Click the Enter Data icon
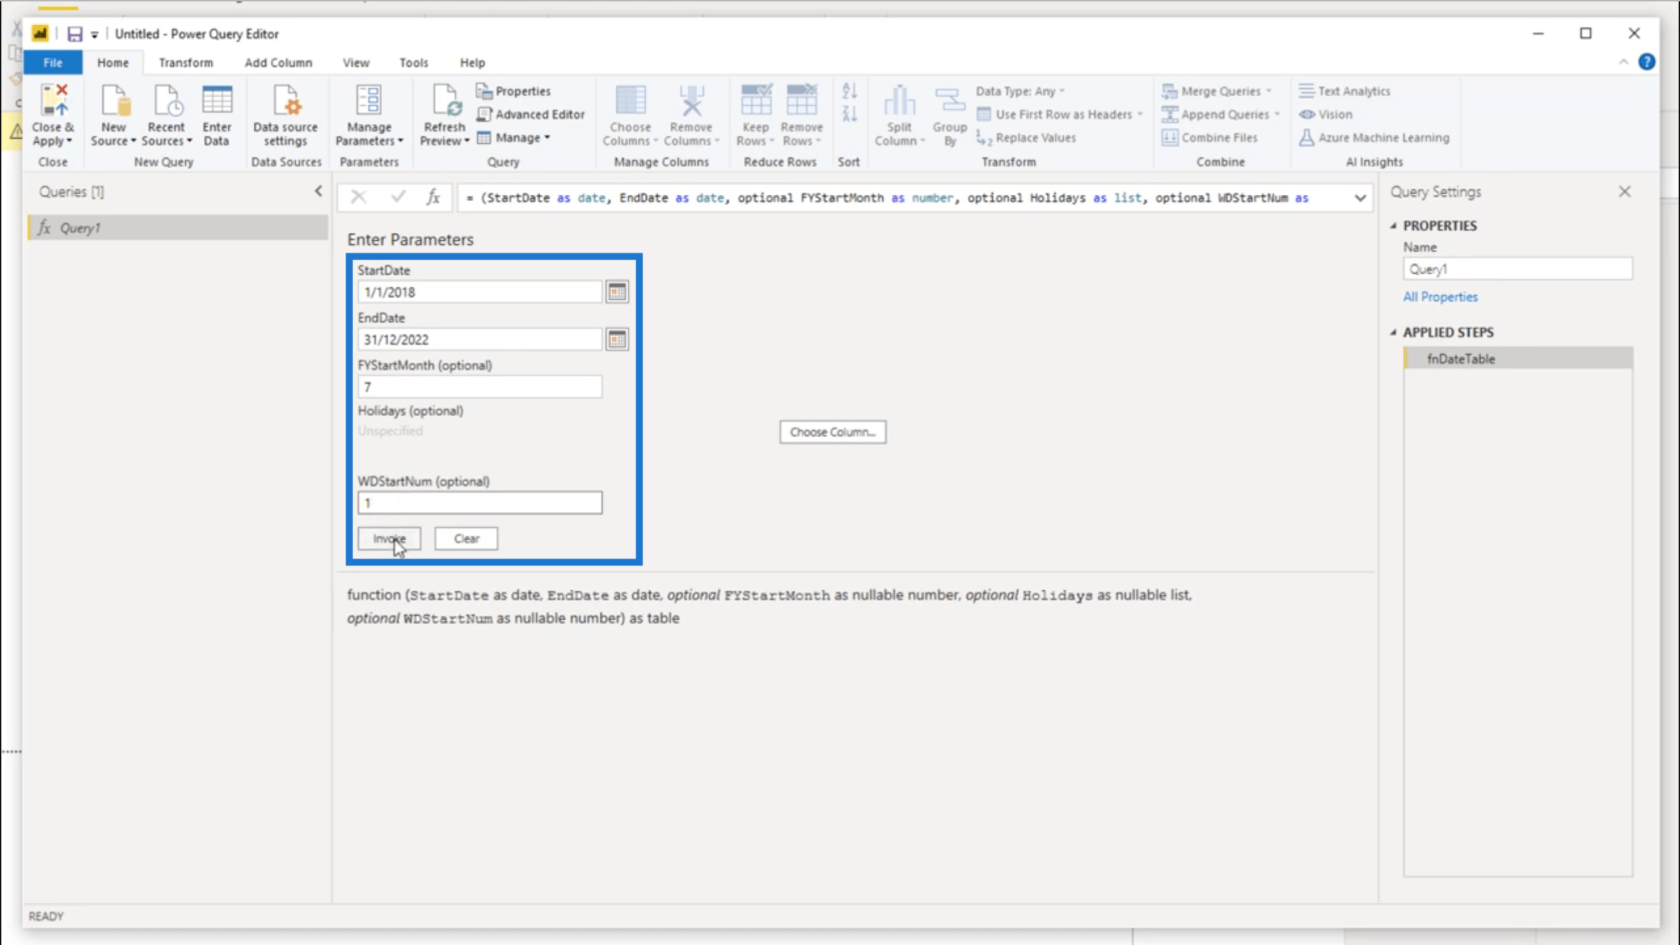1680x945 pixels. click(x=217, y=114)
